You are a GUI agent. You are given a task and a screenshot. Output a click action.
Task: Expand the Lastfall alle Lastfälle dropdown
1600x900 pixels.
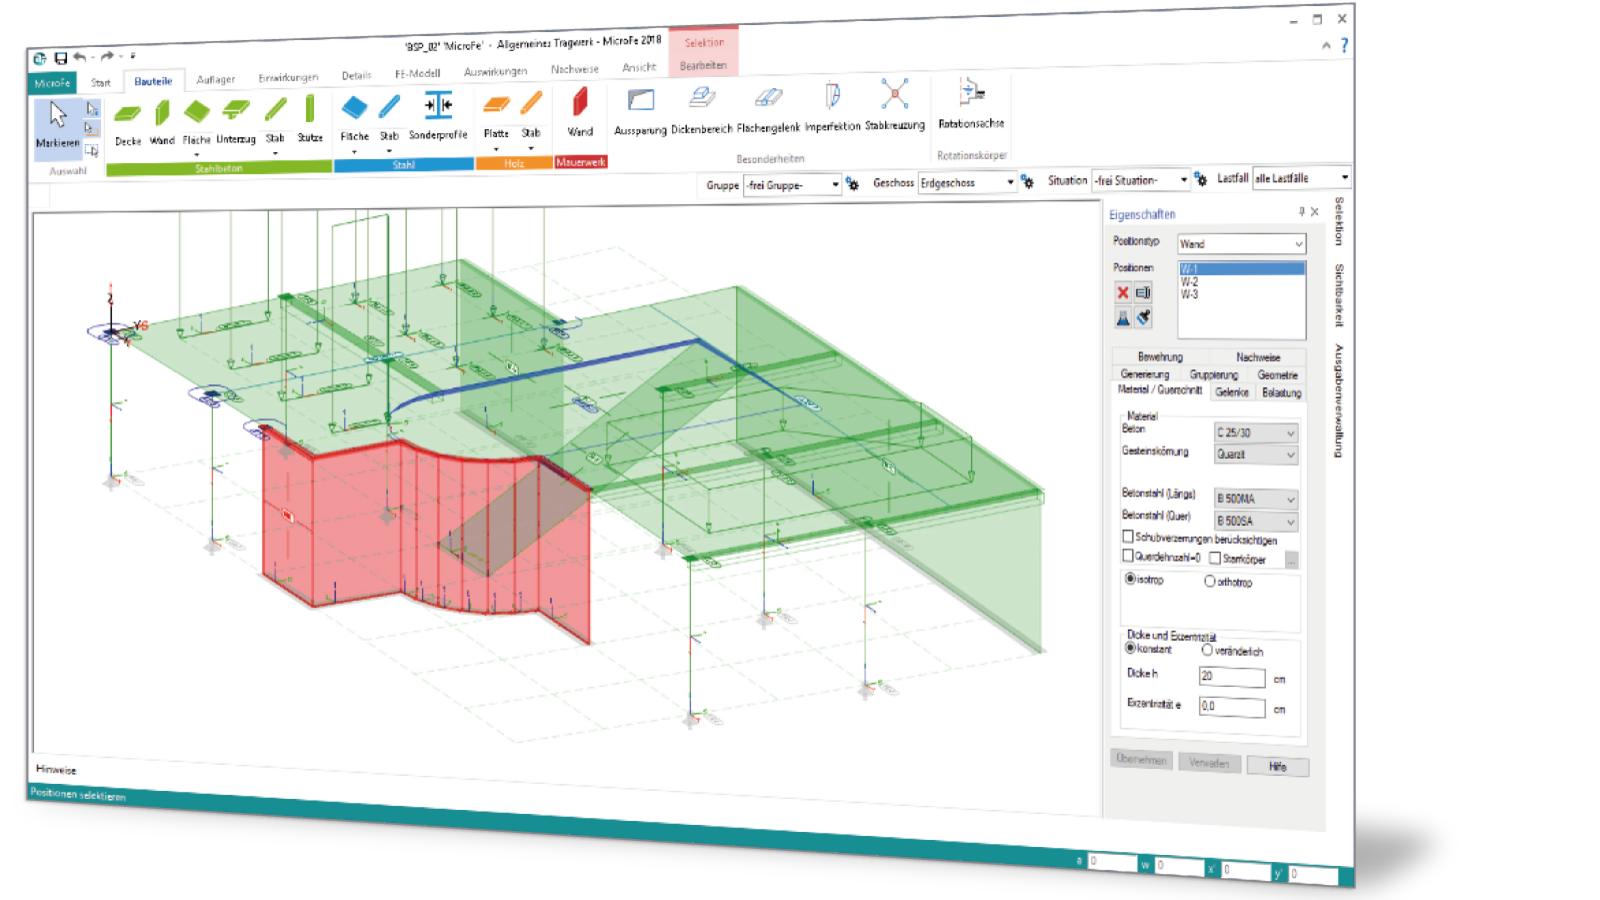coord(1301,178)
